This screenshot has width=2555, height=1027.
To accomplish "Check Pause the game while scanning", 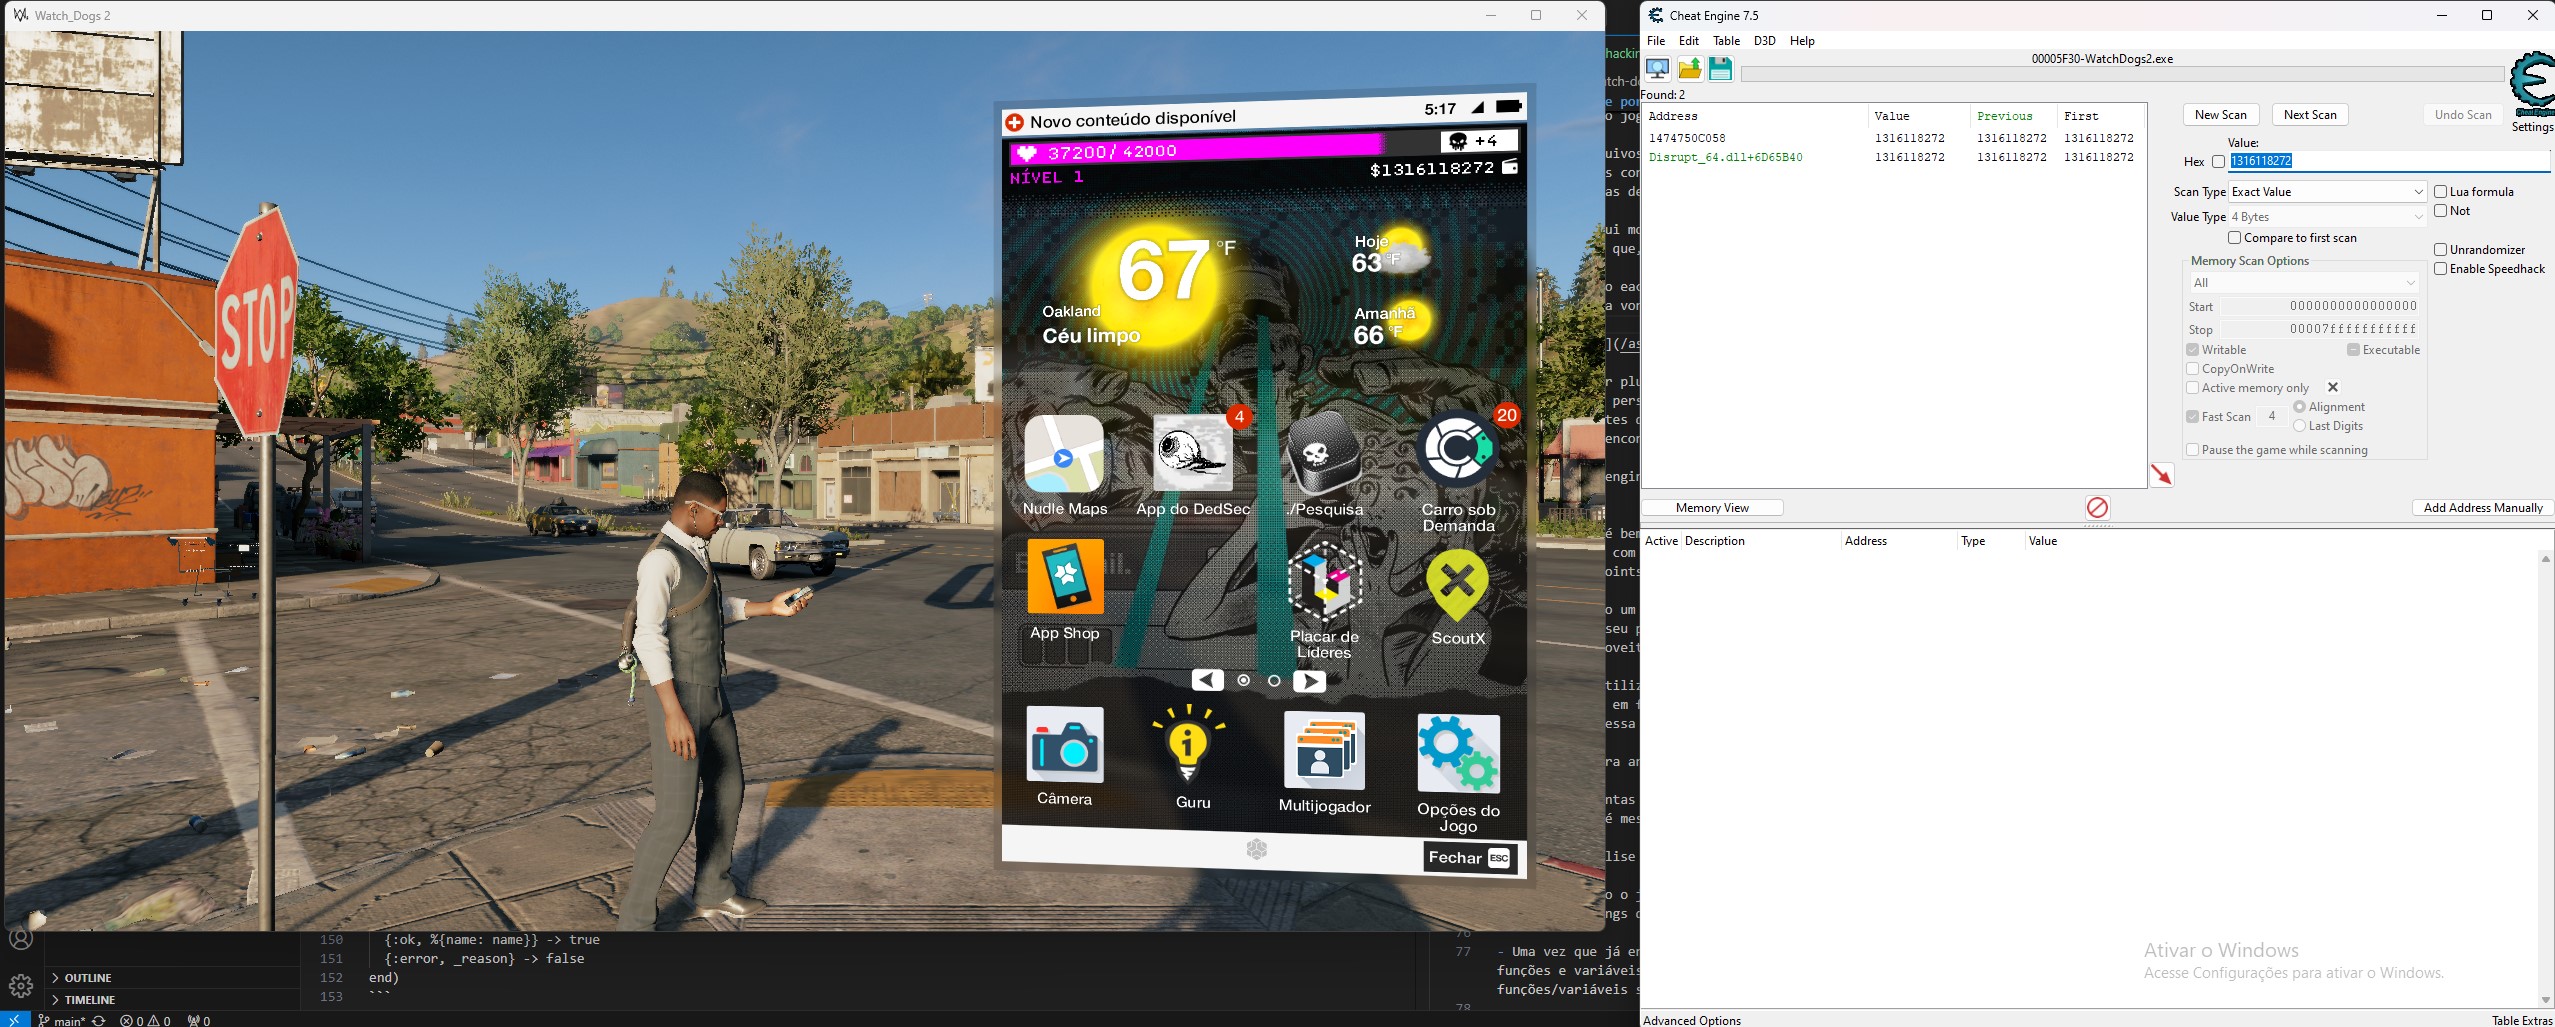I will 2192,450.
